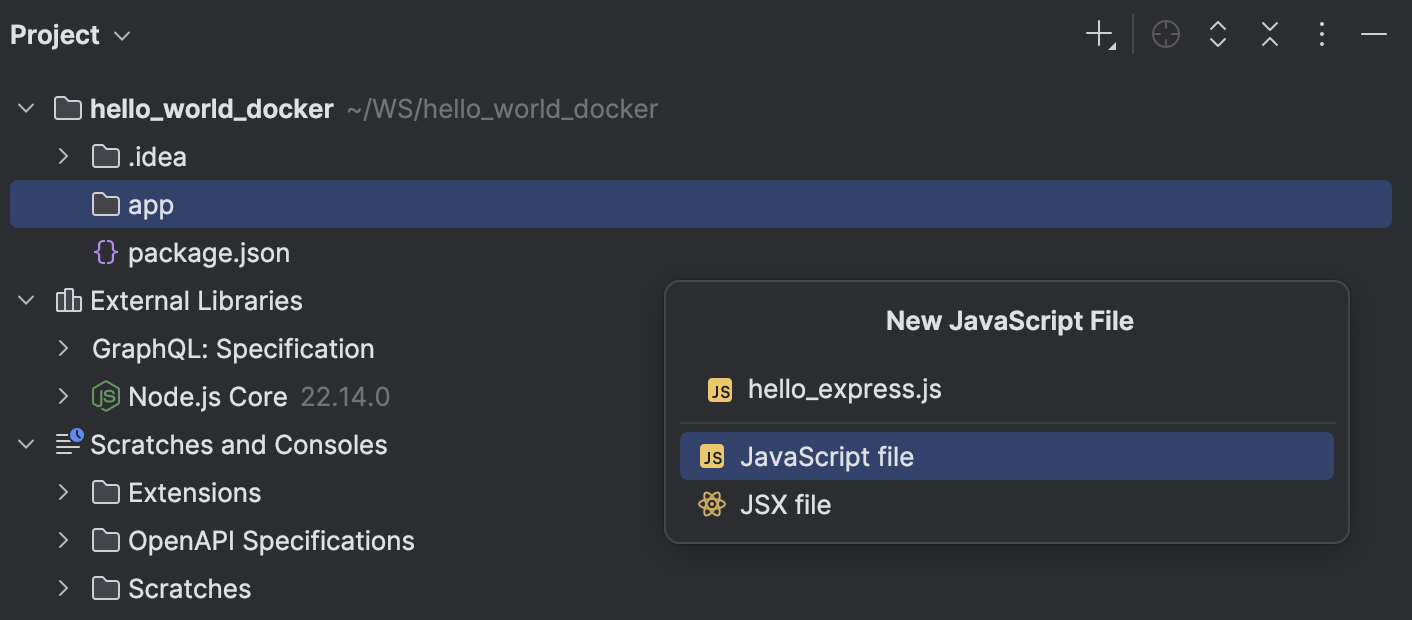Click the Scratches and Consoles label
The width and height of the screenshot is (1412, 620).
pos(239,445)
